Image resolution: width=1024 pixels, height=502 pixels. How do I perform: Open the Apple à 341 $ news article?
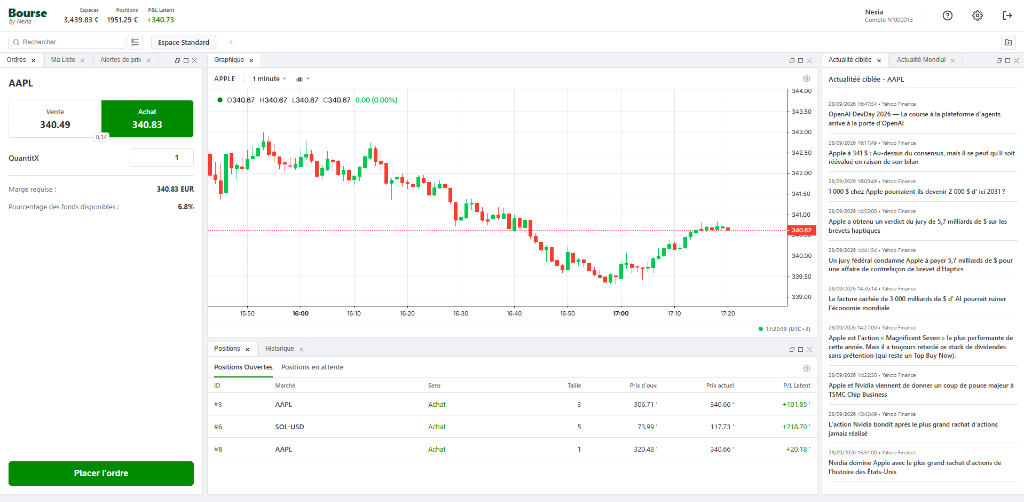pyautogui.click(x=922, y=157)
